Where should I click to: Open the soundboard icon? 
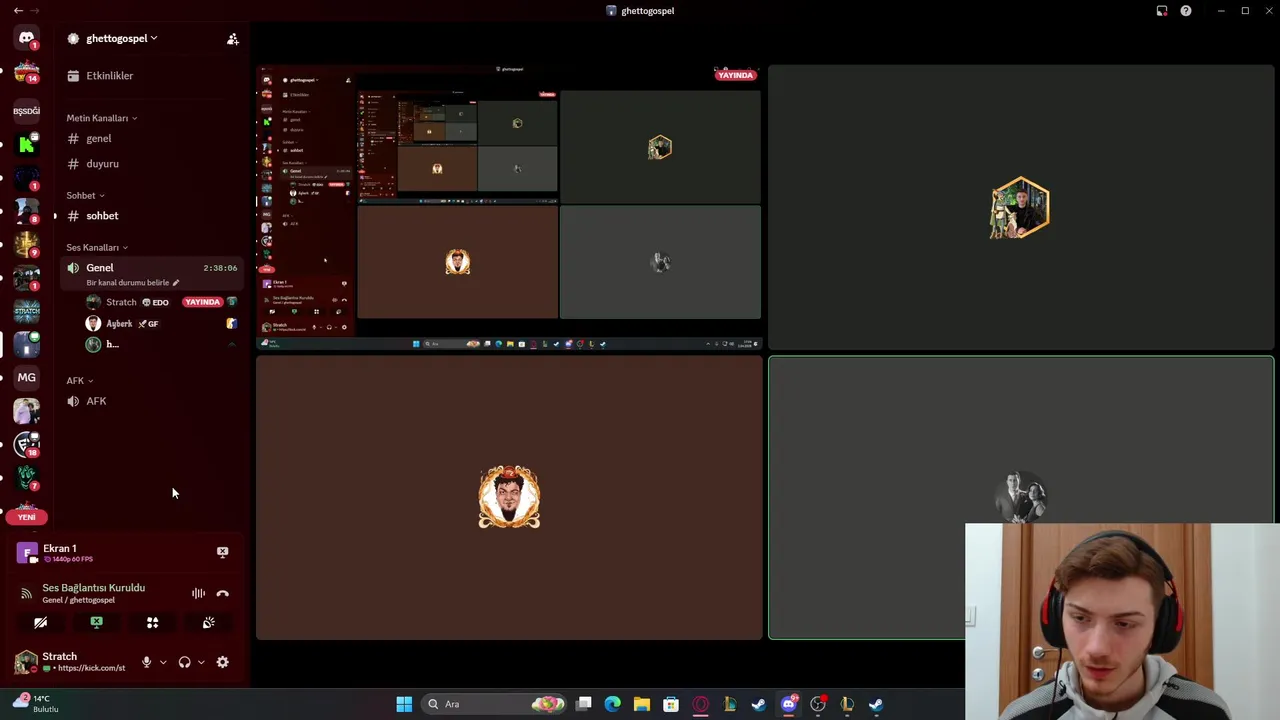tap(208, 623)
